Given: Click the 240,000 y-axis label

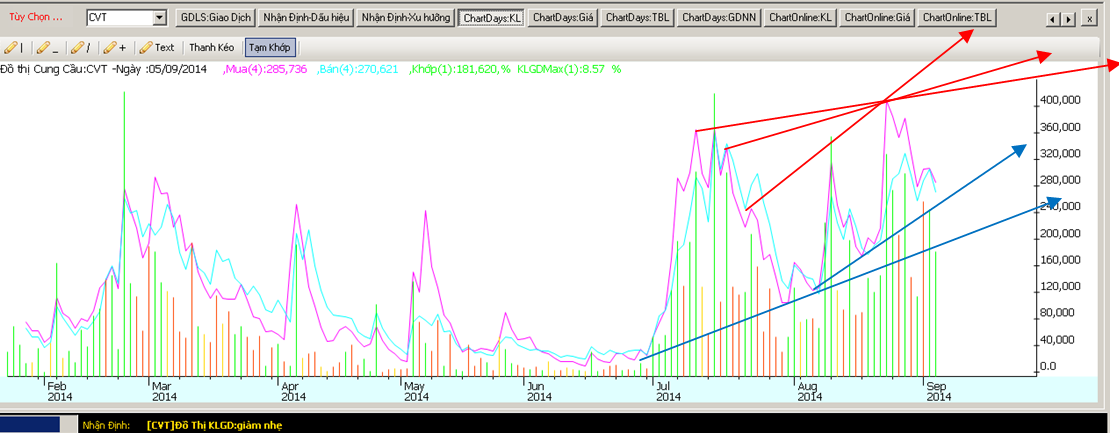Looking at the screenshot, I should [x=1058, y=207].
